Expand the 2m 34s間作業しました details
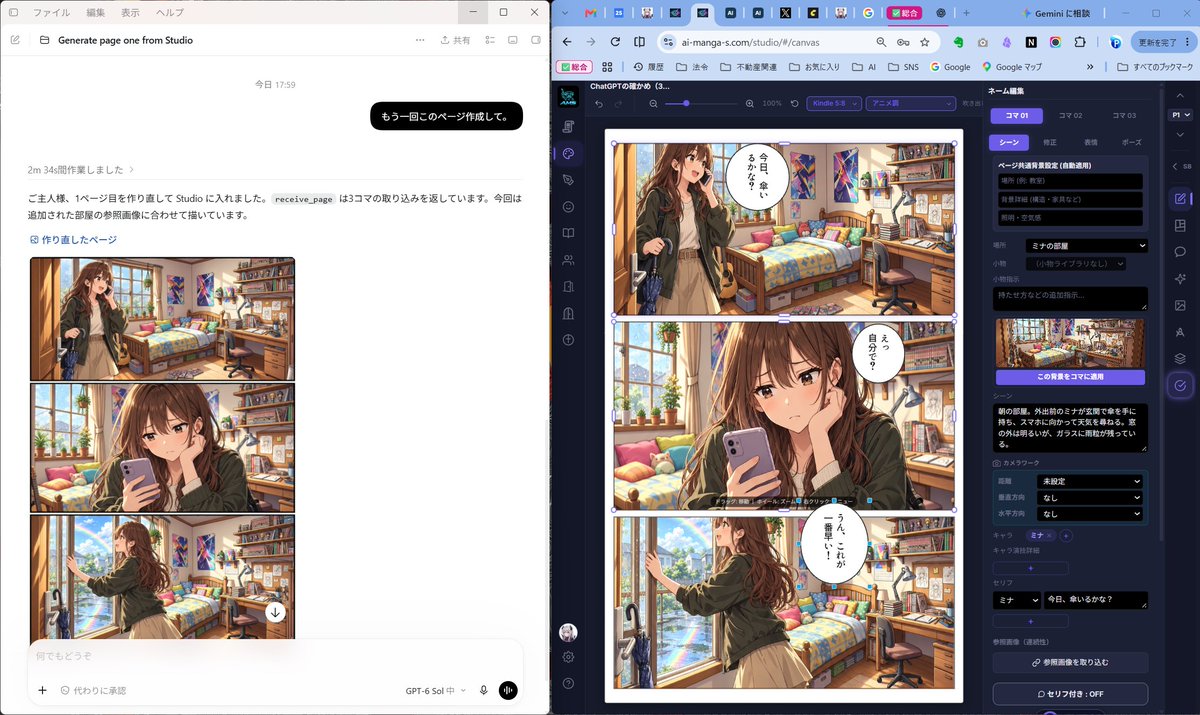The height and width of the screenshot is (715, 1200). pos(81,170)
